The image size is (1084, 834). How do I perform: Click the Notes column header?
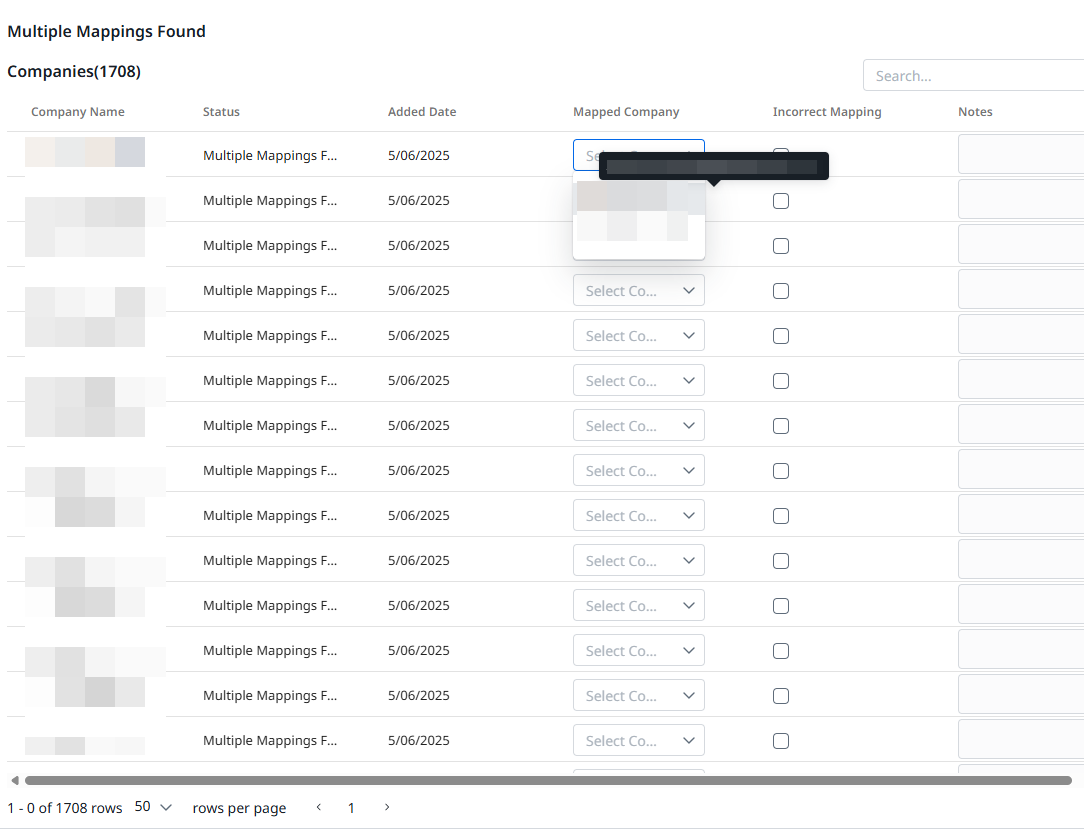pos(975,112)
